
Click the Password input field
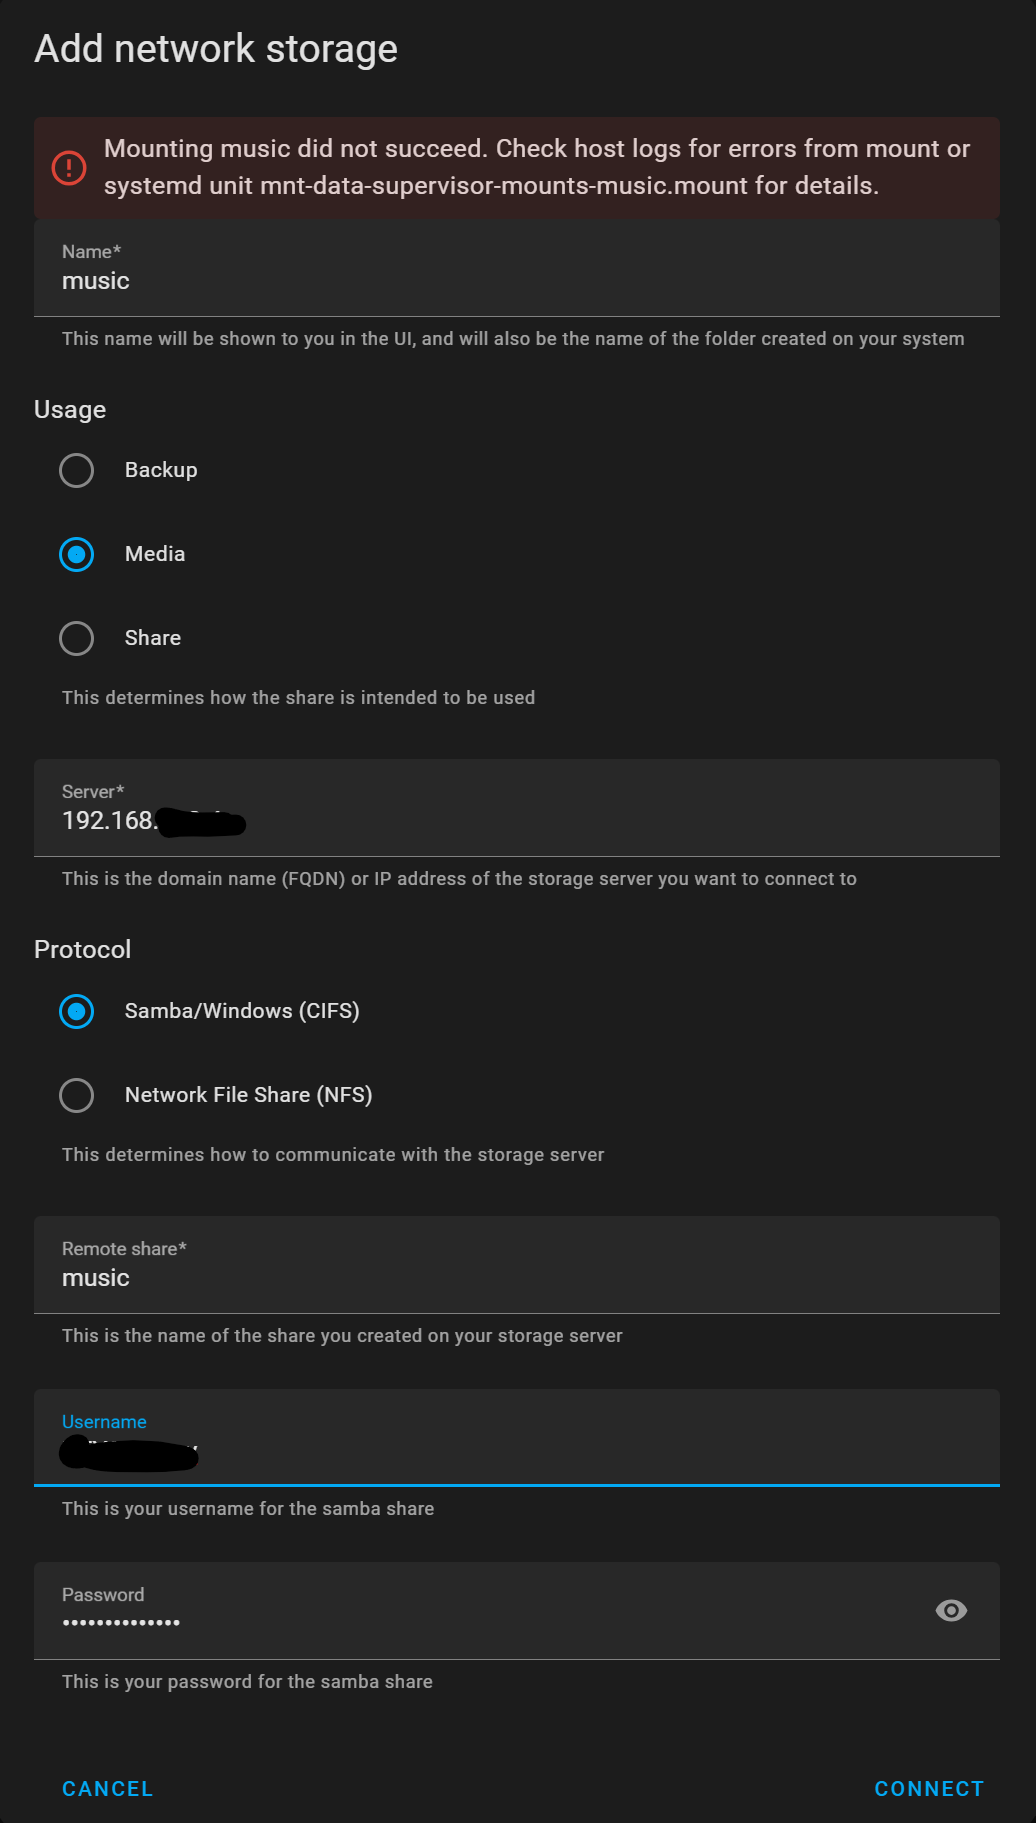(400, 1620)
